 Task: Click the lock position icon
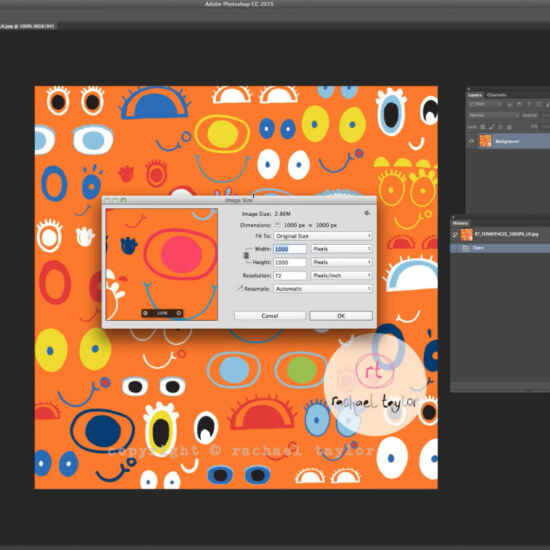[501, 127]
